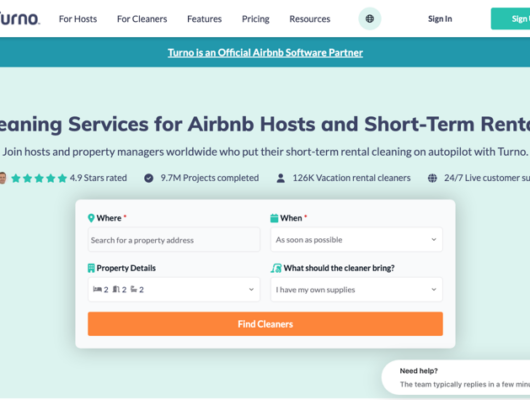This screenshot has width=530, height=400.
Task: Focus the property address search field
Action: pyautogui.click(x=174, y=240)
